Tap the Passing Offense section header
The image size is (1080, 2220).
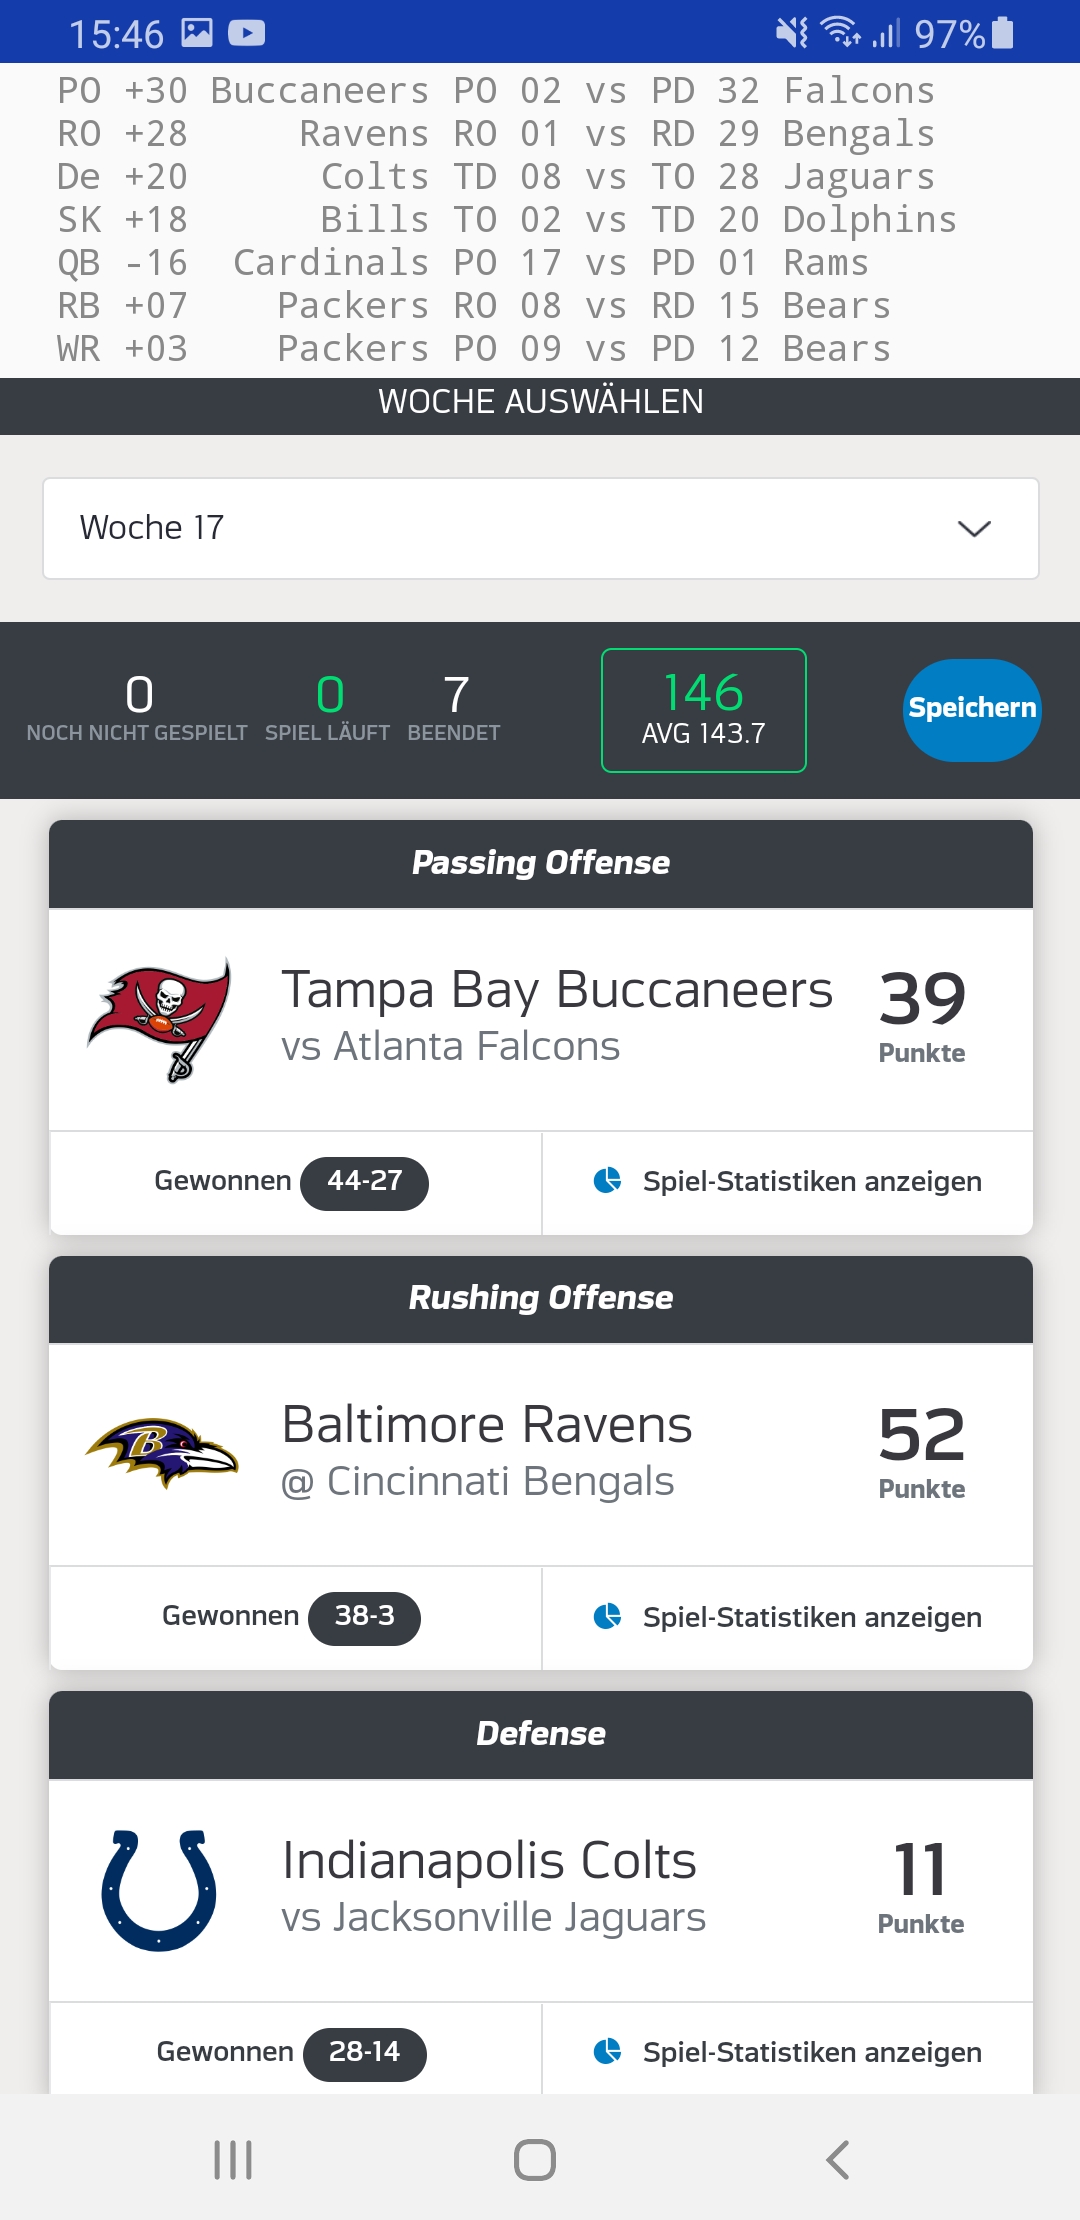tap(540, 863)
